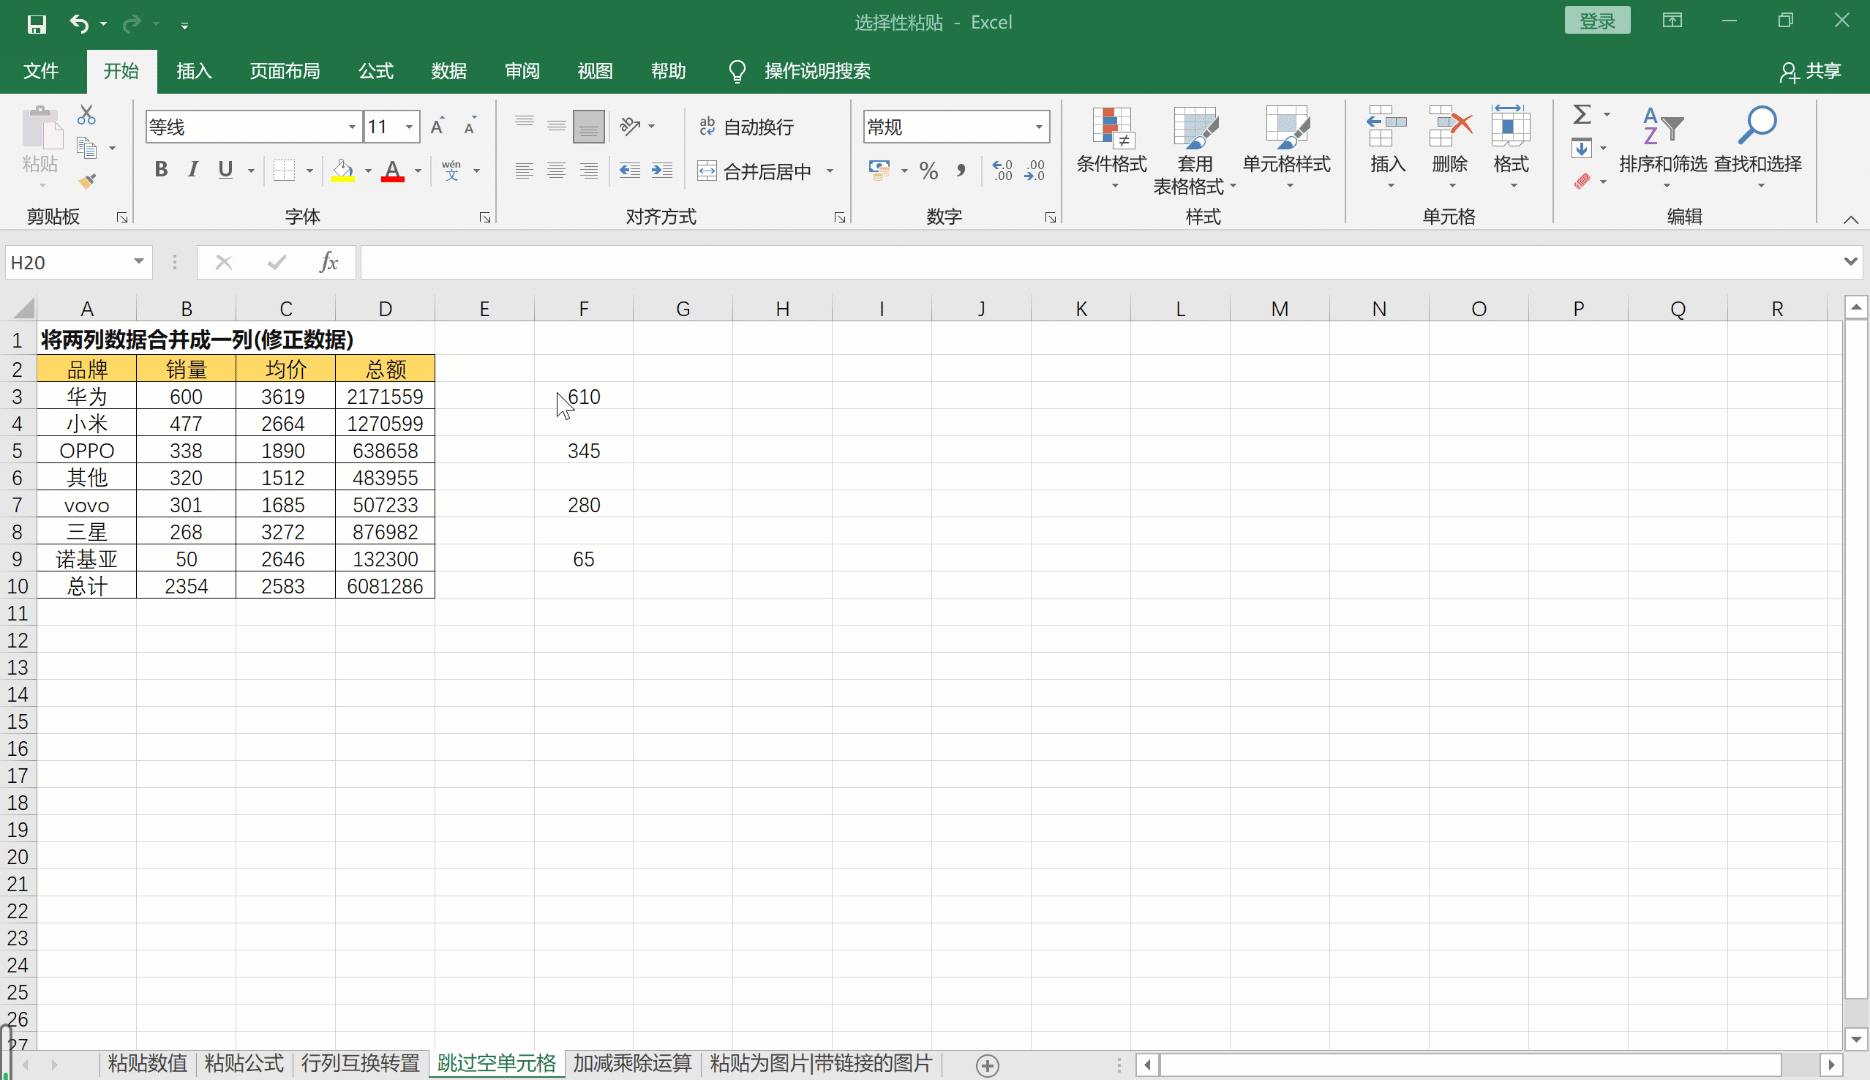The height and width of the screenshot is (1080, 1870).
Task: Toggle 自动换行 wrap text
Action: coord(746,126)
